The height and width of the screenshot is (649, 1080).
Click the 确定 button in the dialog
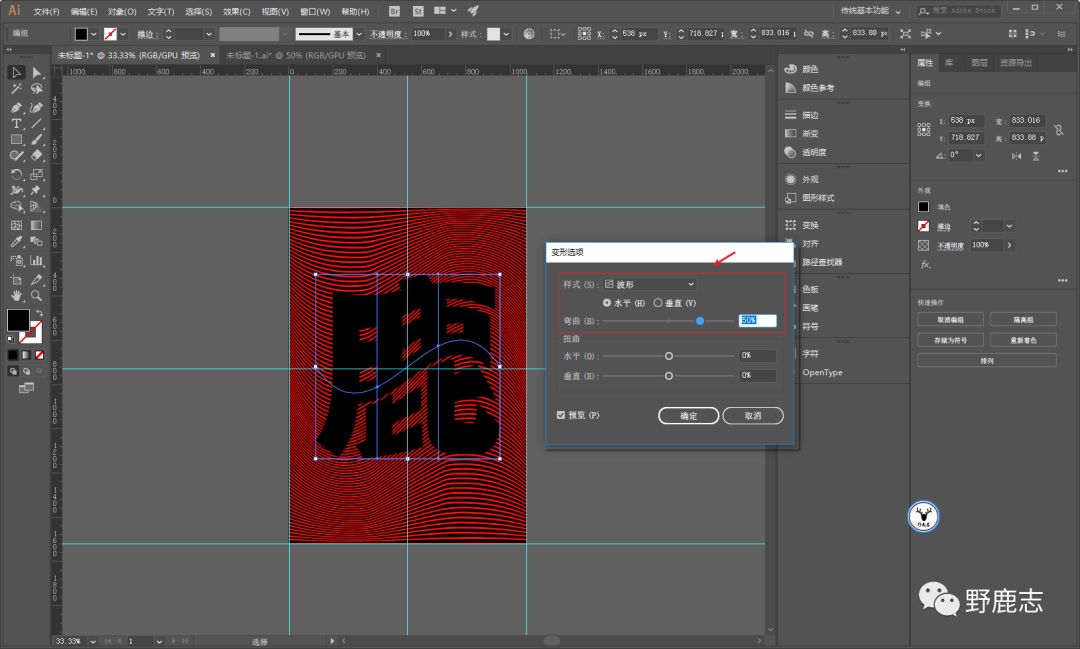click(x=688, y=416)
